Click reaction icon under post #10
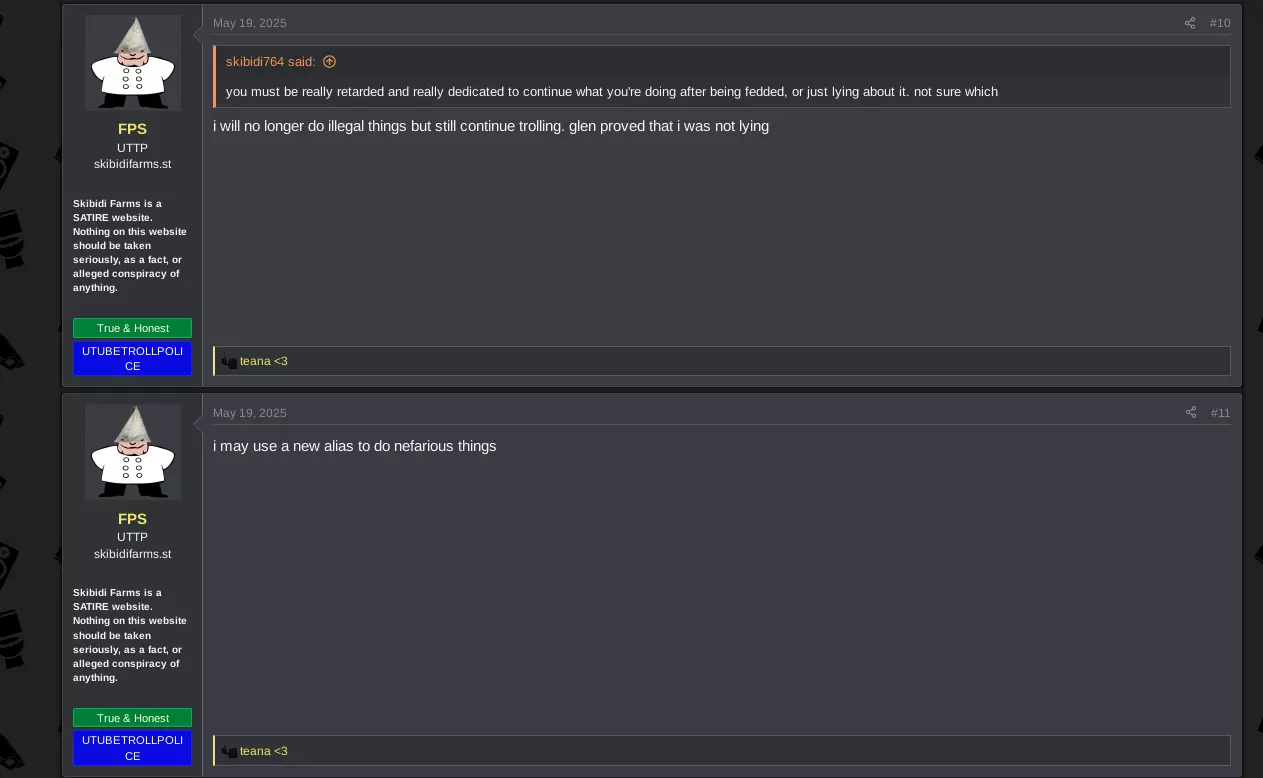 pos(229,362)
